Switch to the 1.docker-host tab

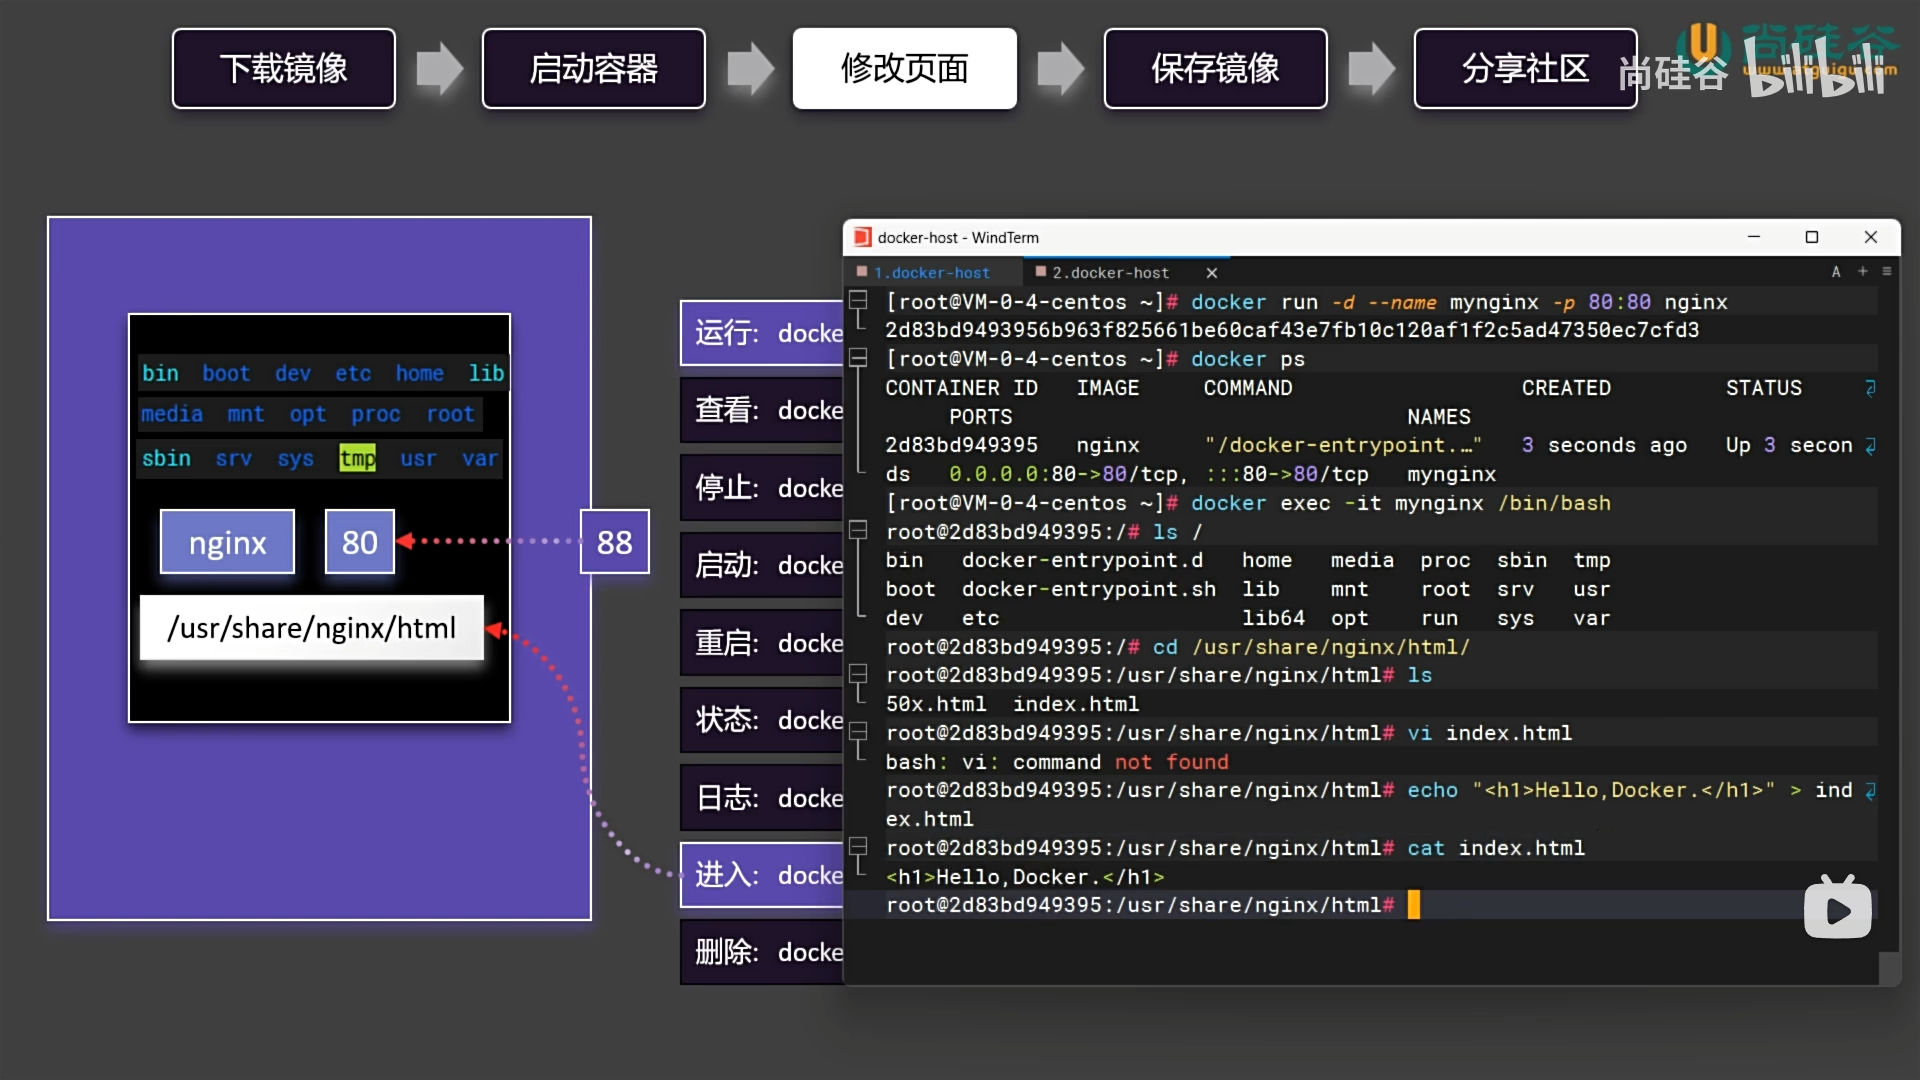pyautogui.click(x=931, y=272)
